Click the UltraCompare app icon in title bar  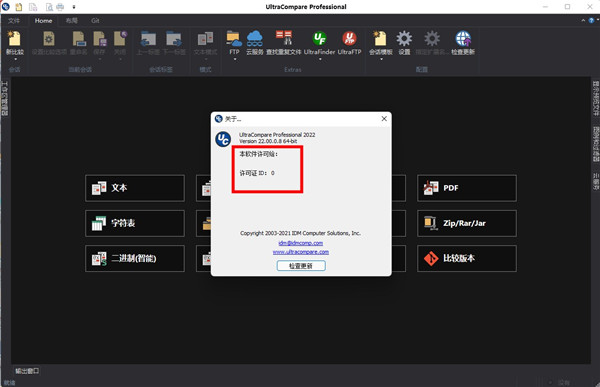pyautogui.click(x=6, y=7)
